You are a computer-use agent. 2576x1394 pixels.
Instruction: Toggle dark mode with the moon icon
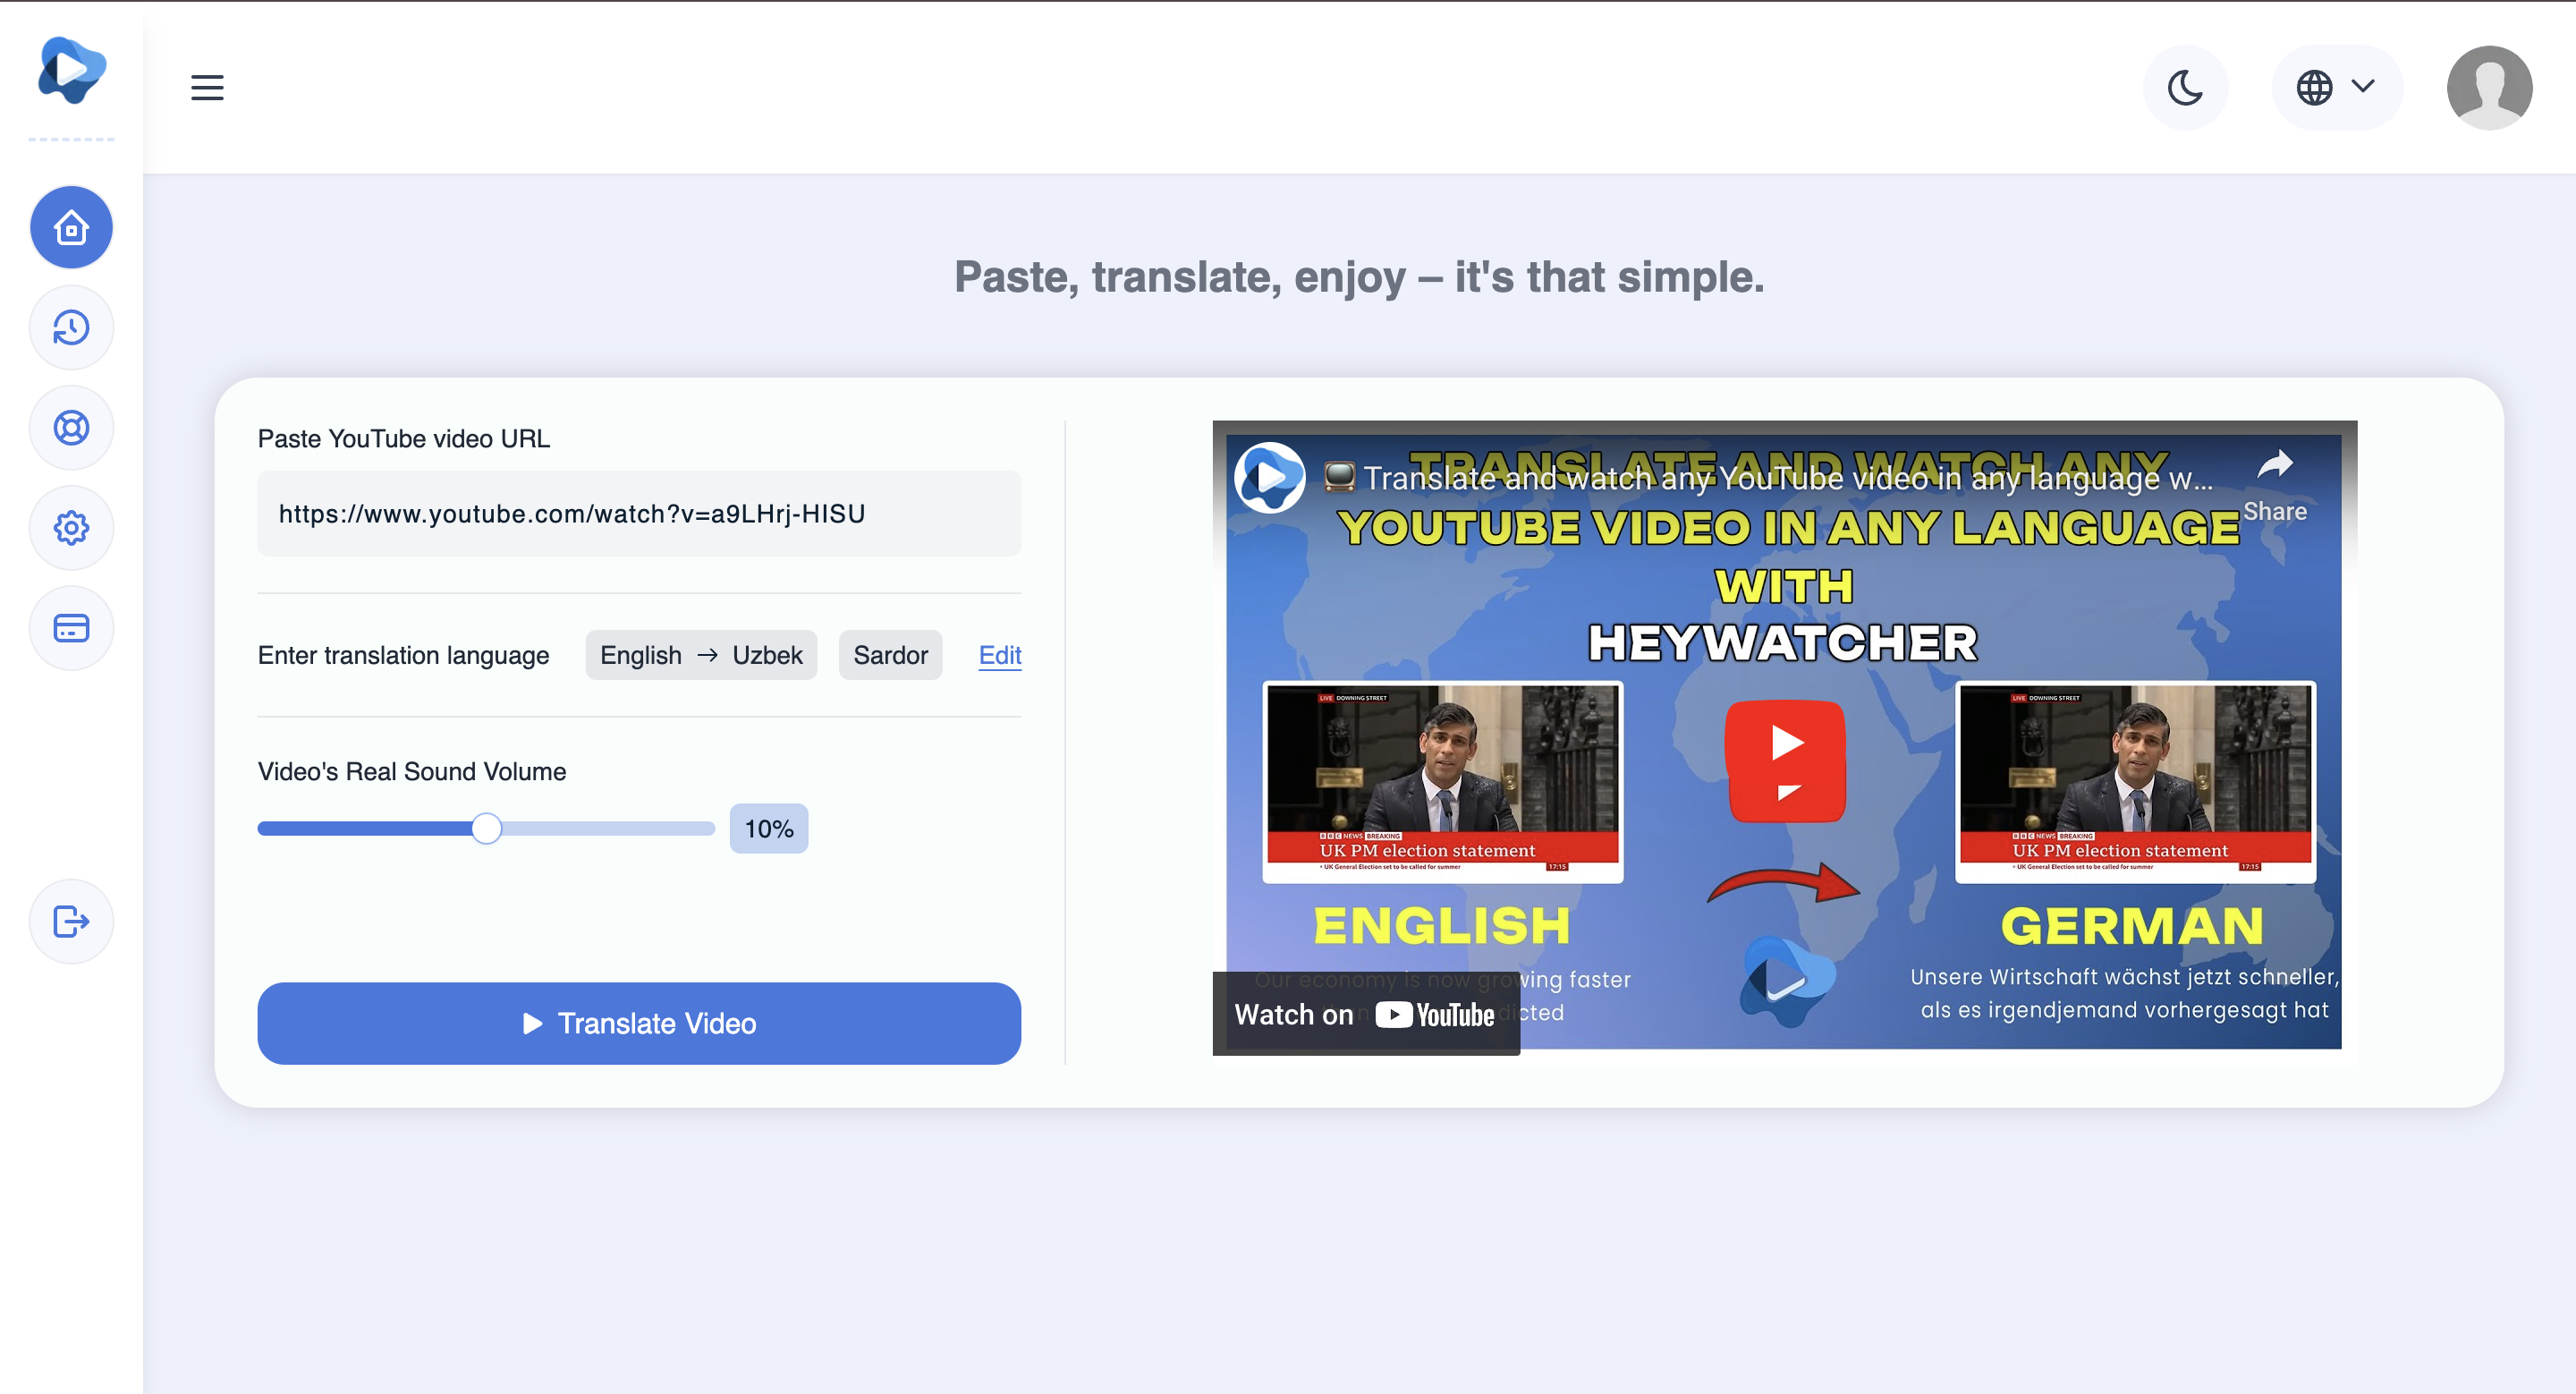[x=2185, y=87]
